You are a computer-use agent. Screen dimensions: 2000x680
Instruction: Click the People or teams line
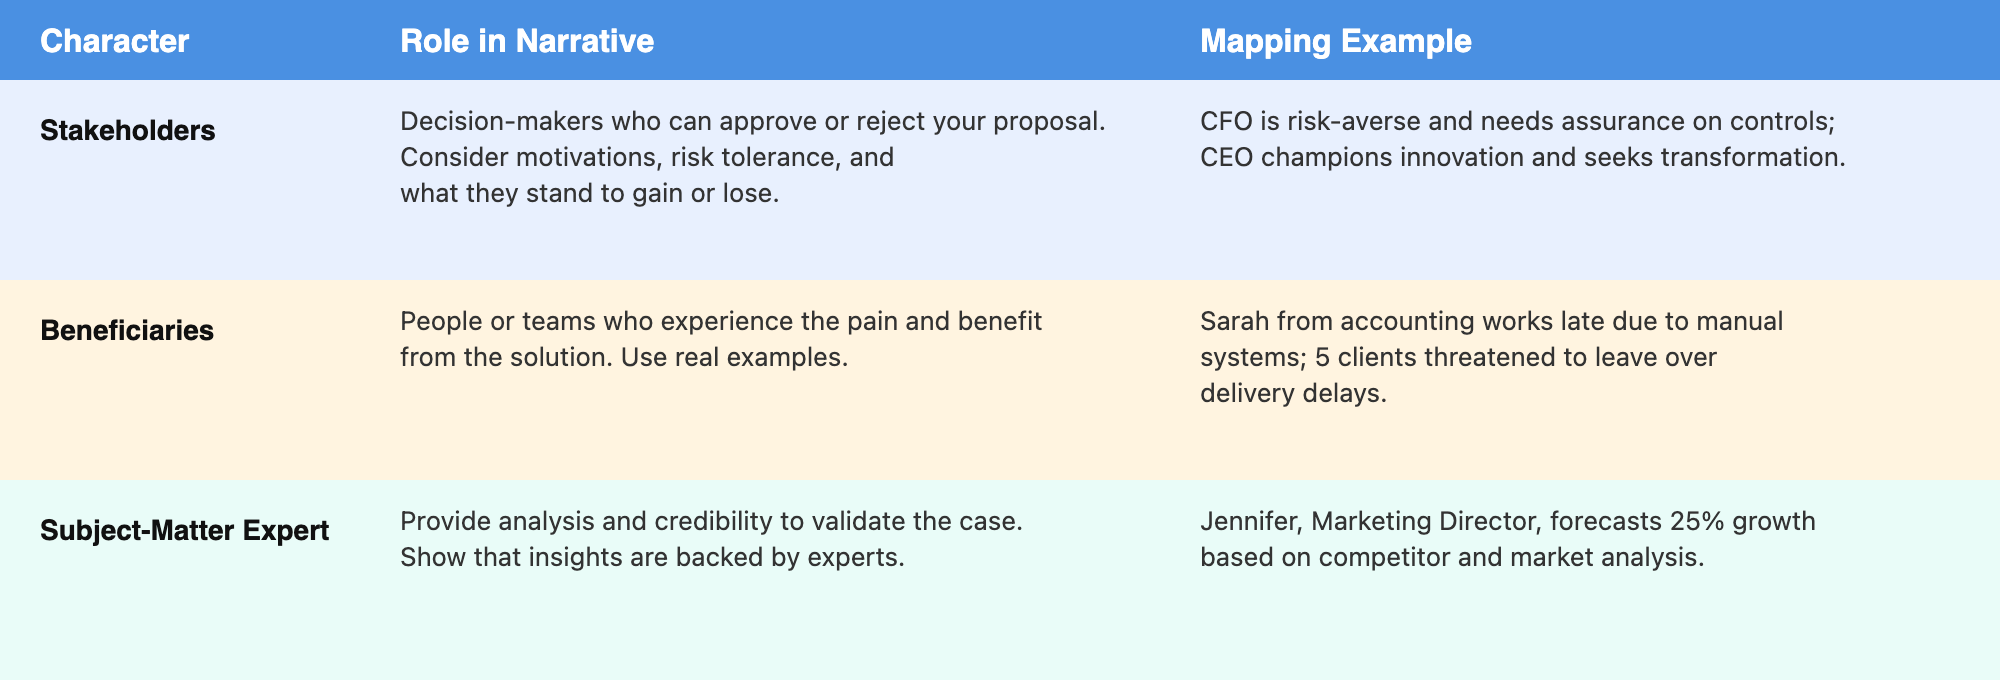(720, 322)
